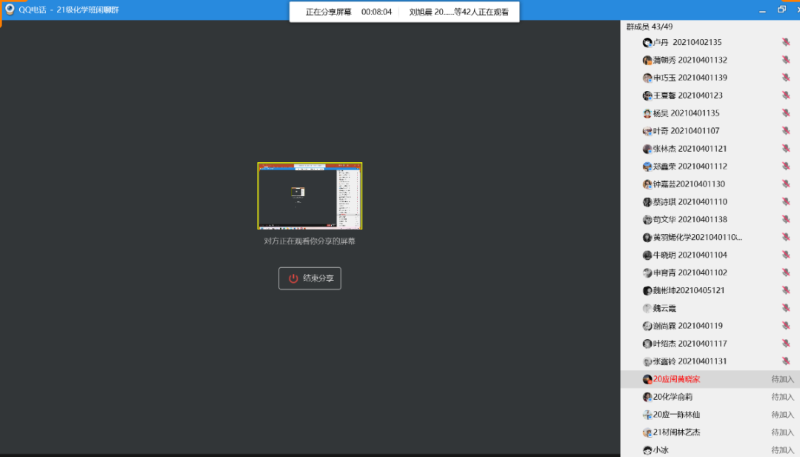Click the 00:08:04 sharing timer
Viewport: 800px width, 457px height.
tap(377, 12)
